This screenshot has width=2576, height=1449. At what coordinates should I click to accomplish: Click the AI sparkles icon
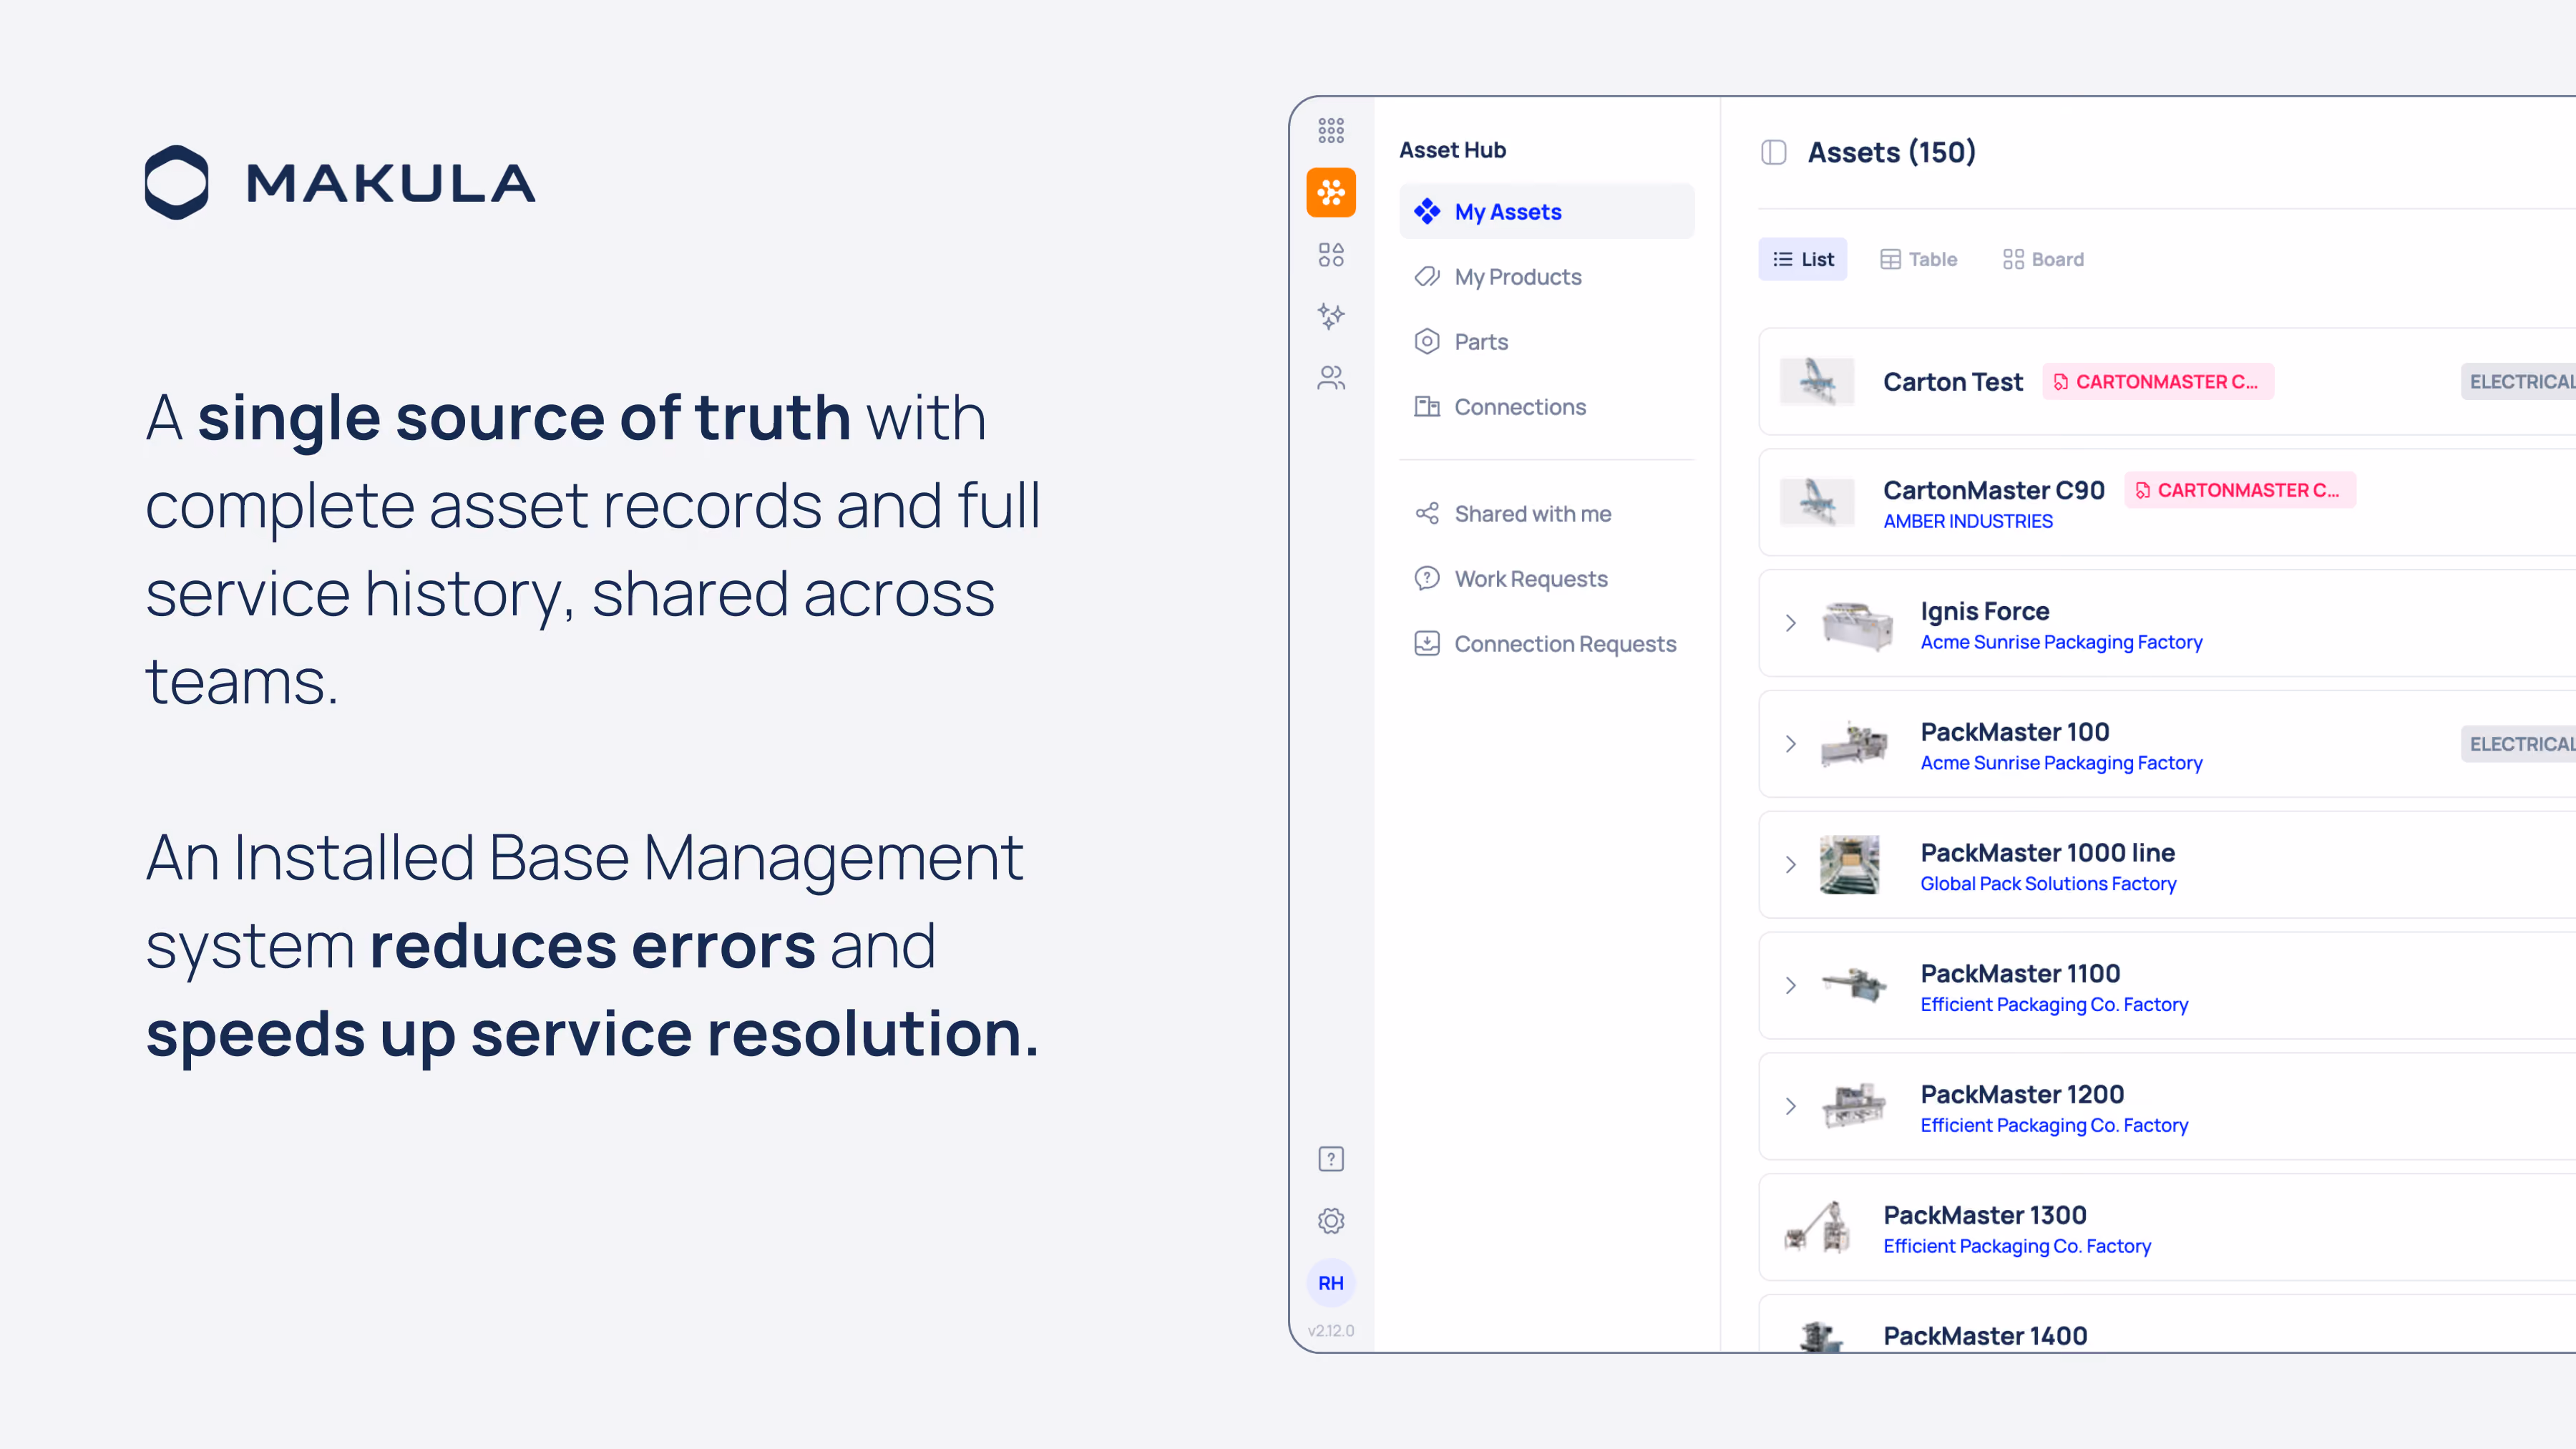1331,316
